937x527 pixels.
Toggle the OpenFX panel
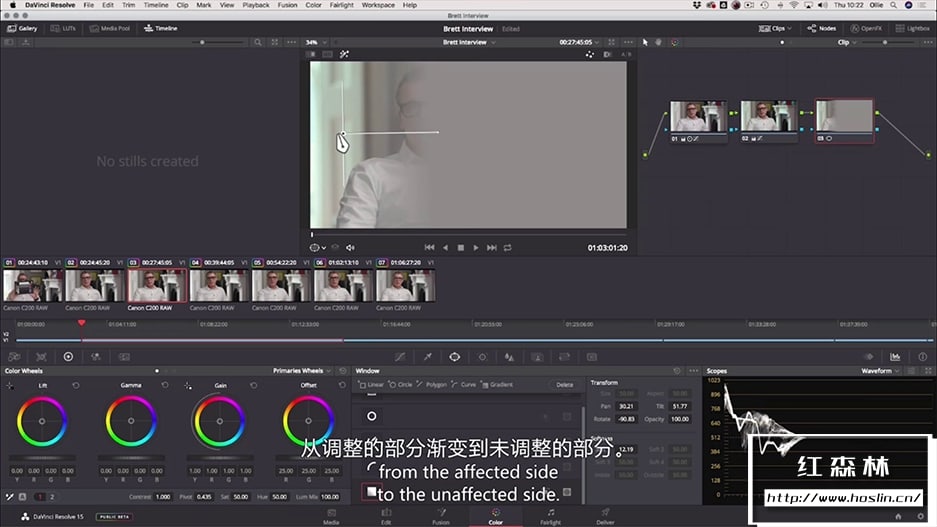(x=866, y=28)
